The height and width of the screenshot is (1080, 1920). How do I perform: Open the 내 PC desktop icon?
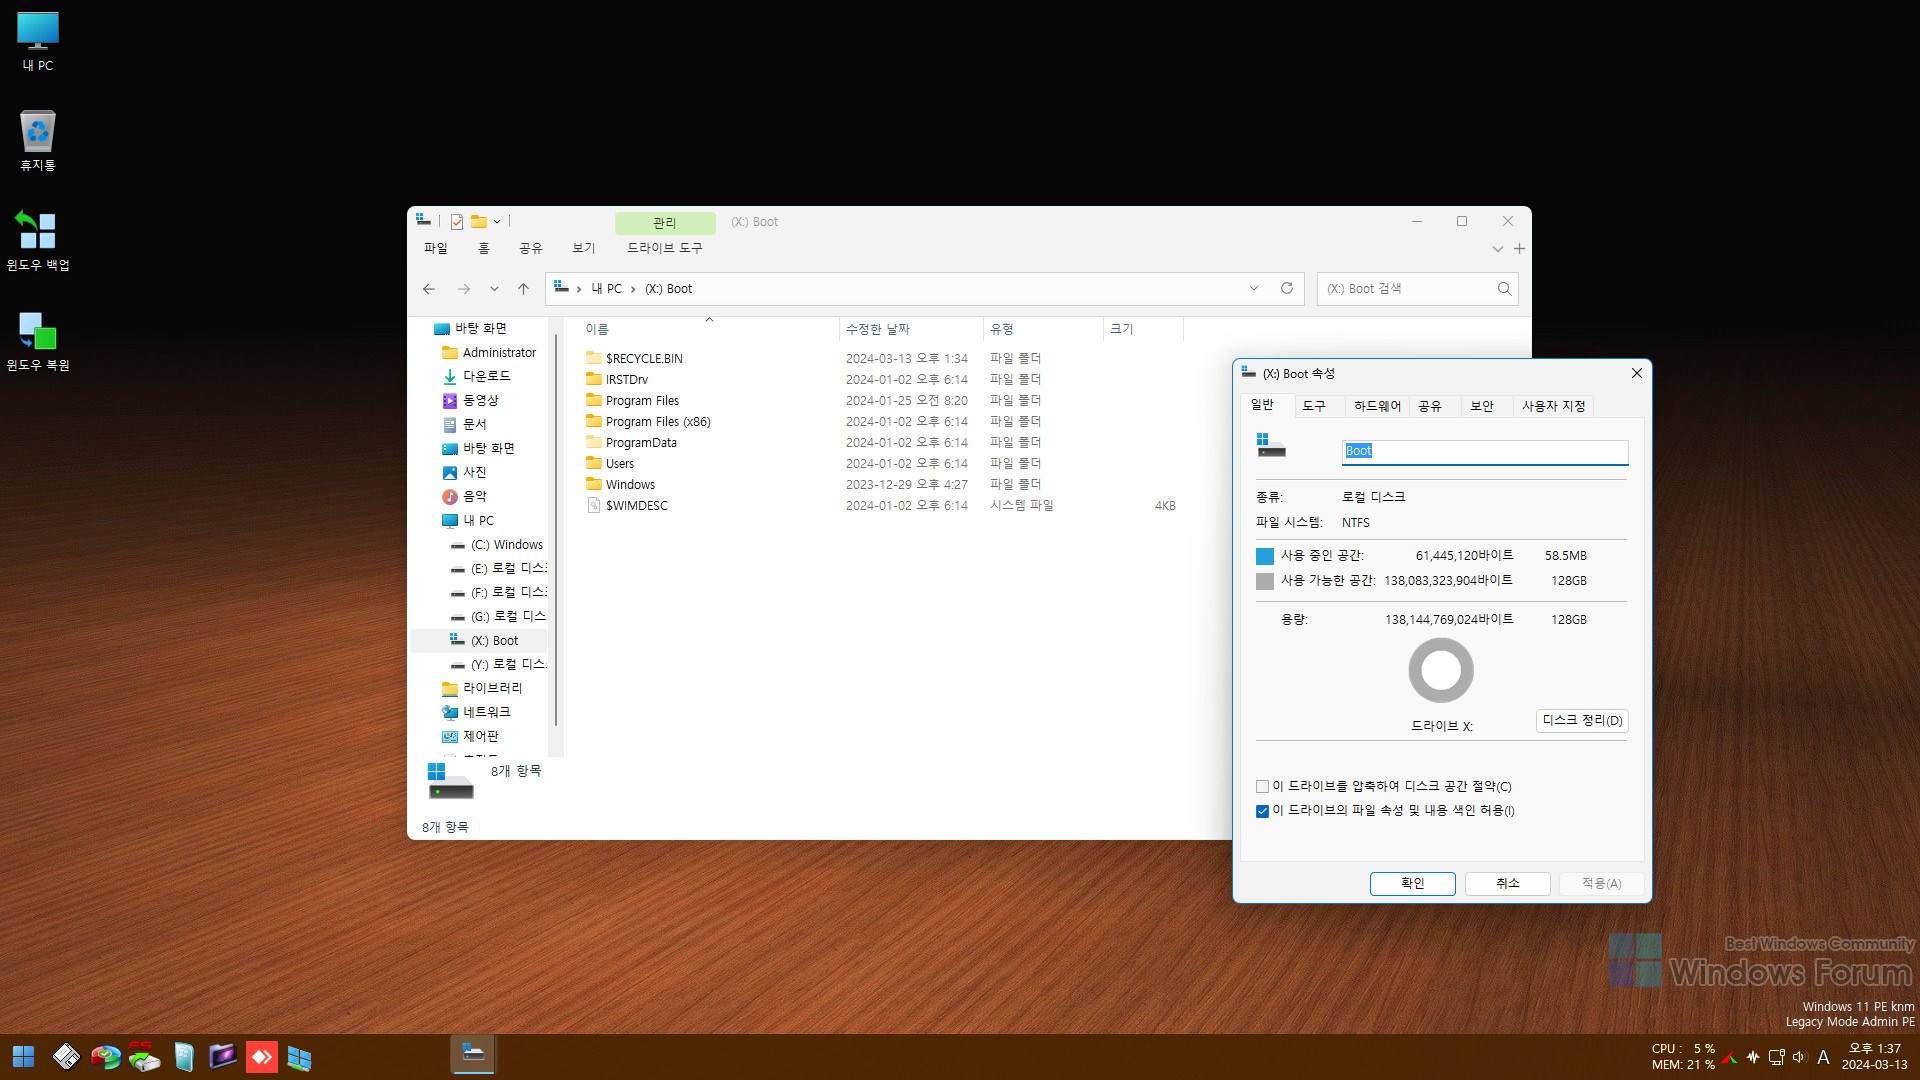click(x=38, y=41)
